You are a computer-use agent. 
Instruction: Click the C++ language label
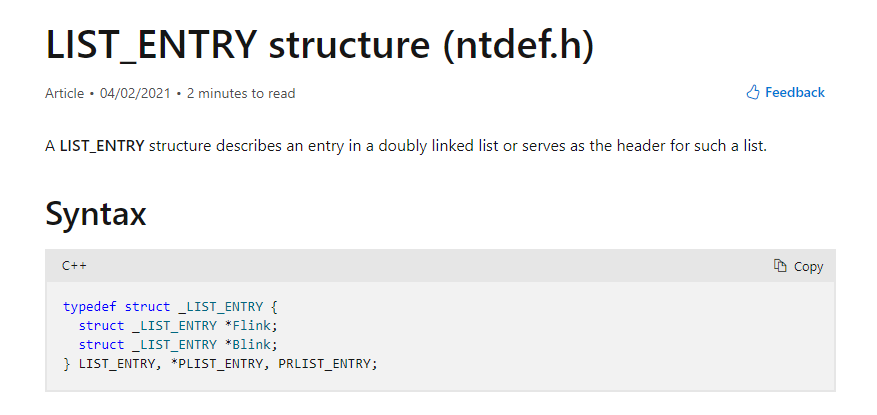click(x=74, y=266)
